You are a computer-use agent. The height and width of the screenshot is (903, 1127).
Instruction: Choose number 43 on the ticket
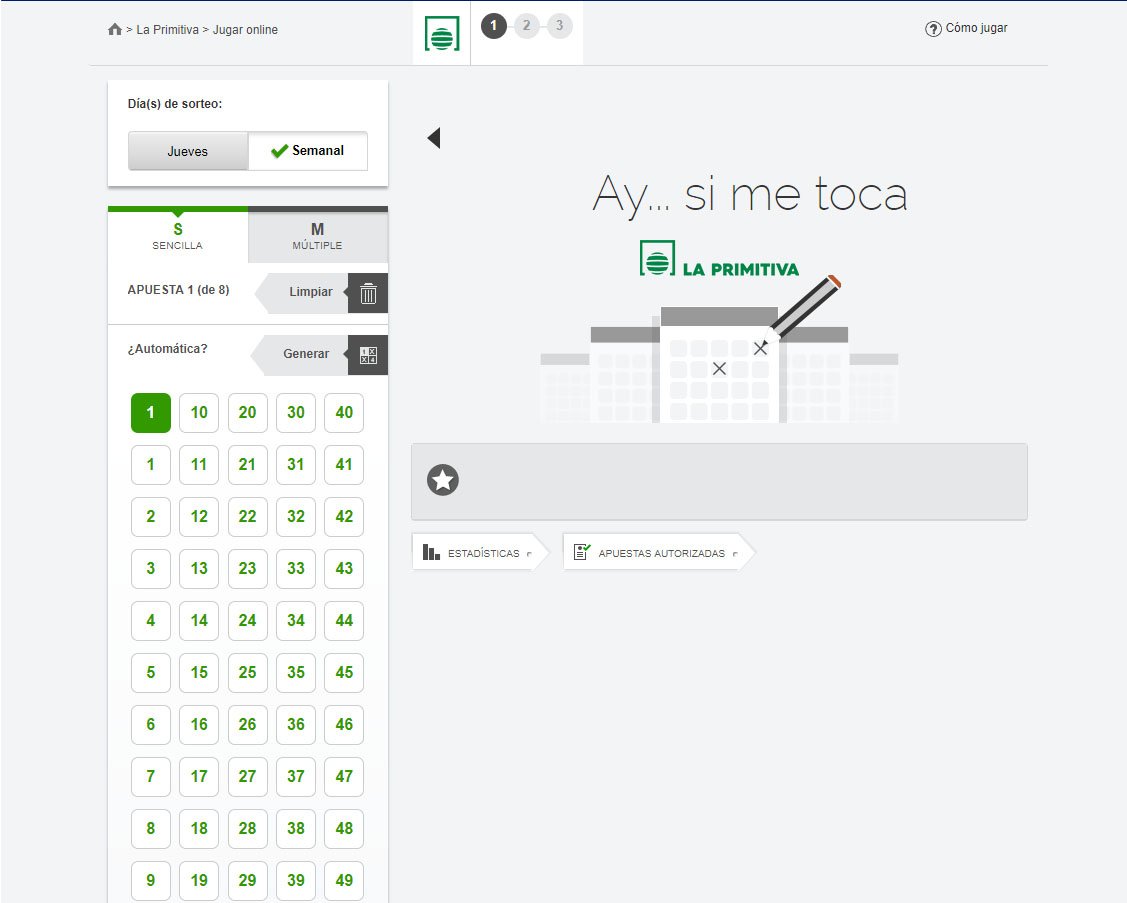coord(344,569)
